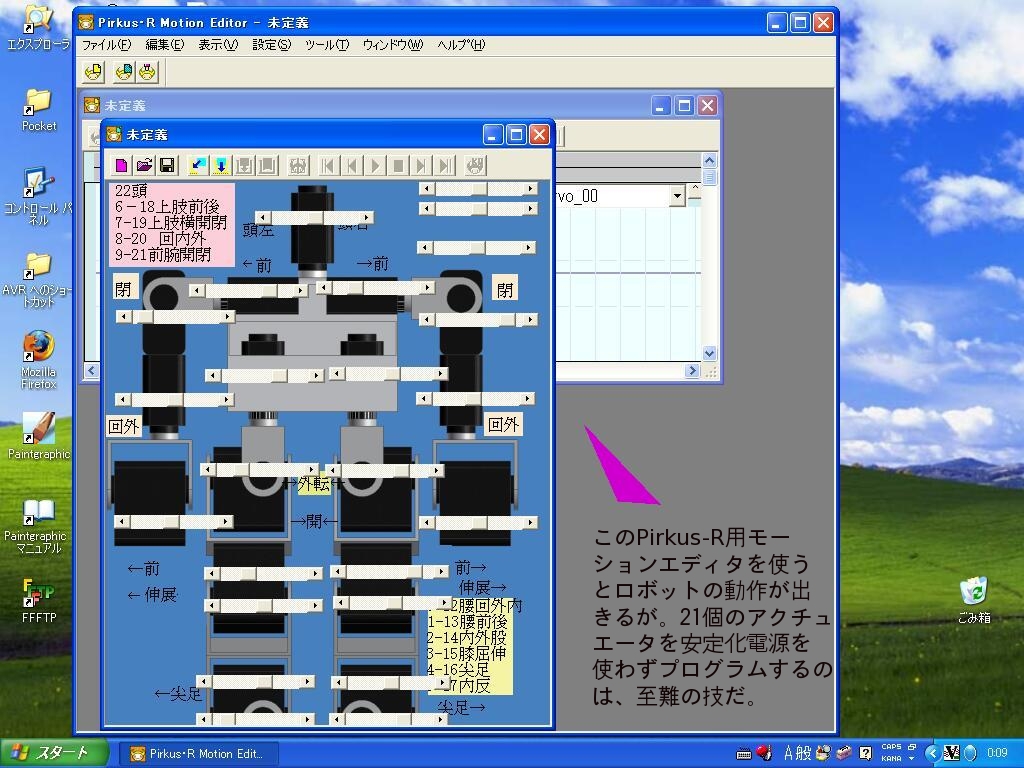1024x768 pixels.
Task: Save with the floppy disk icon
Action: [167, 165]
